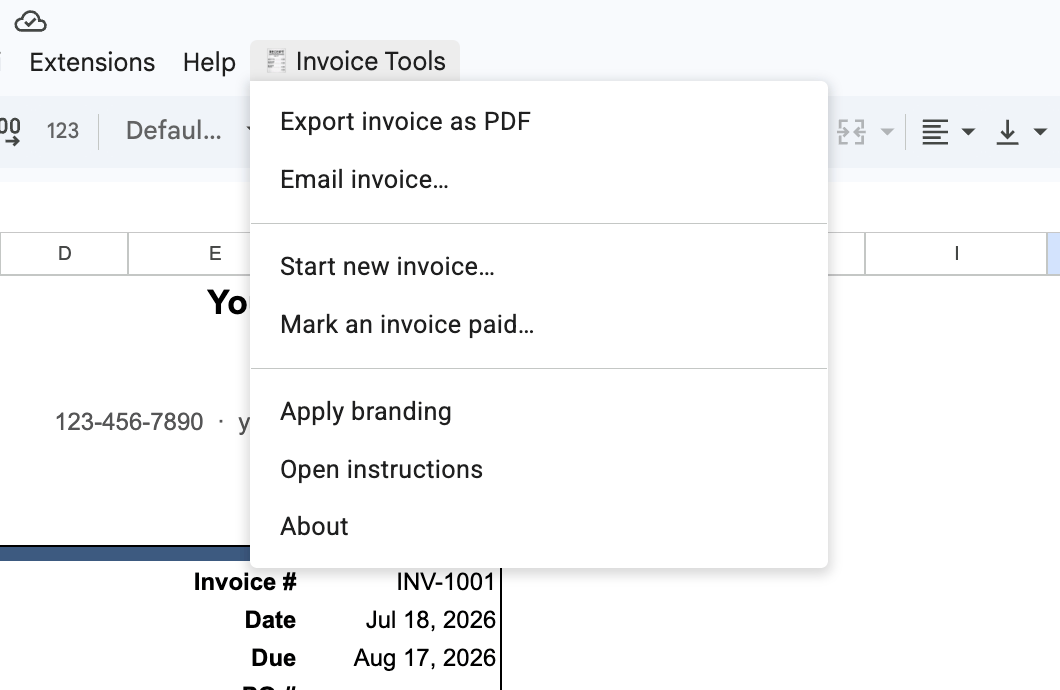
Task: Click the merge cells icon
Action: [x=851, y=132]
